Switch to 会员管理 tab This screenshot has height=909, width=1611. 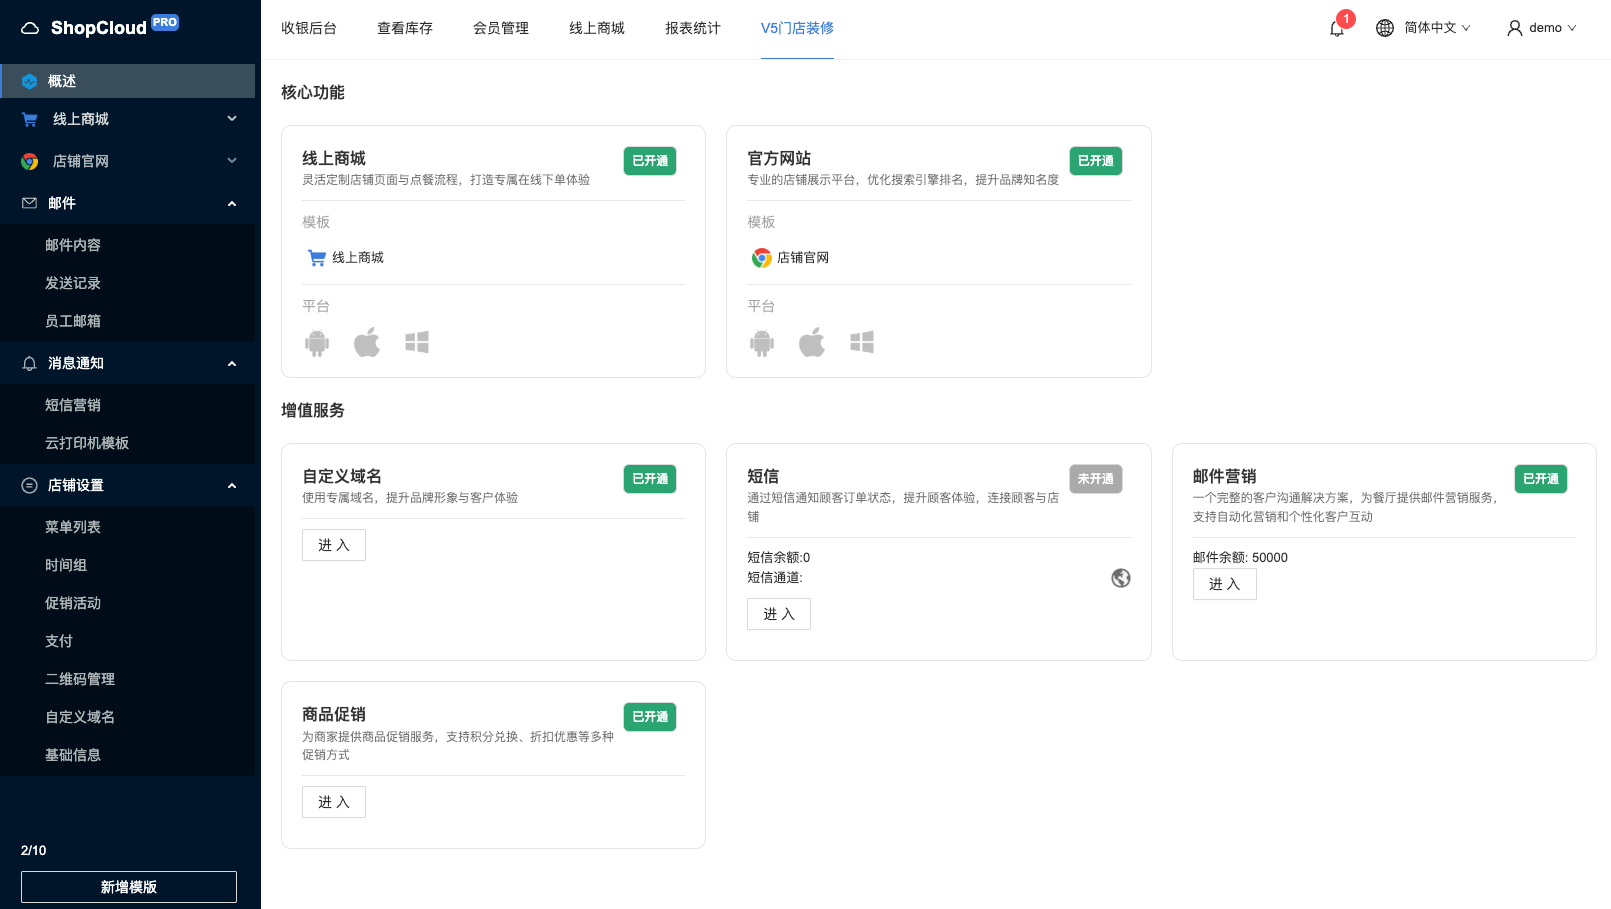tap(501, 28)
